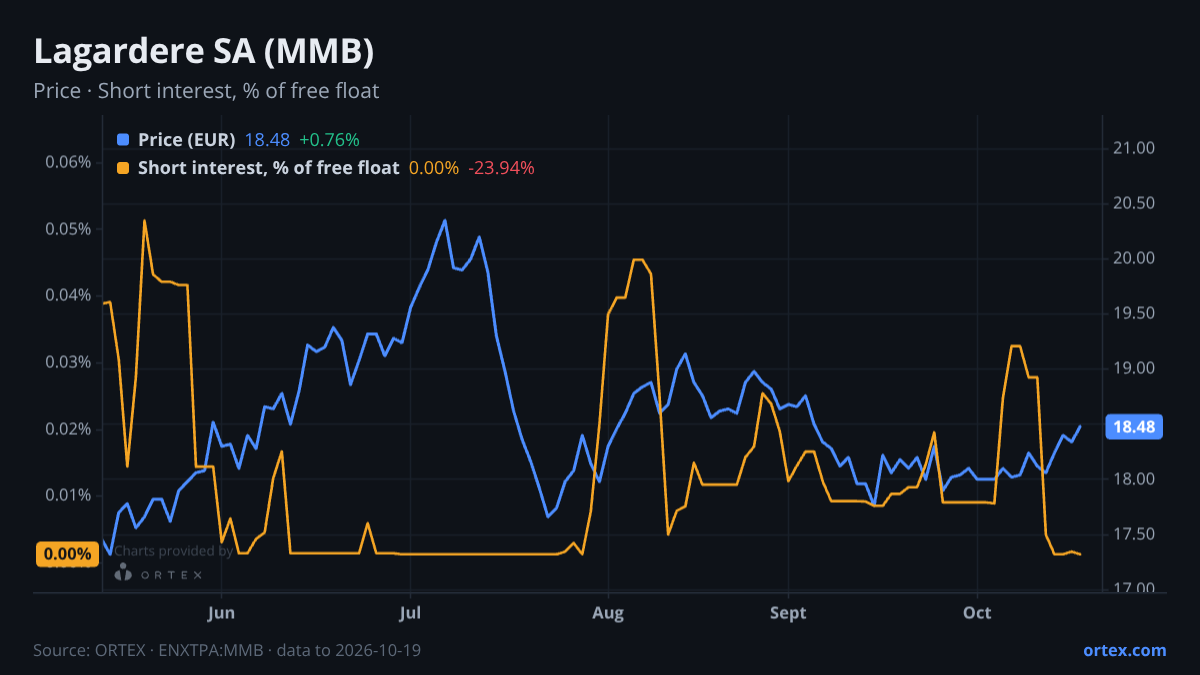Click the orange Short interest legend swatch
1200x675 pixels.
123,168
